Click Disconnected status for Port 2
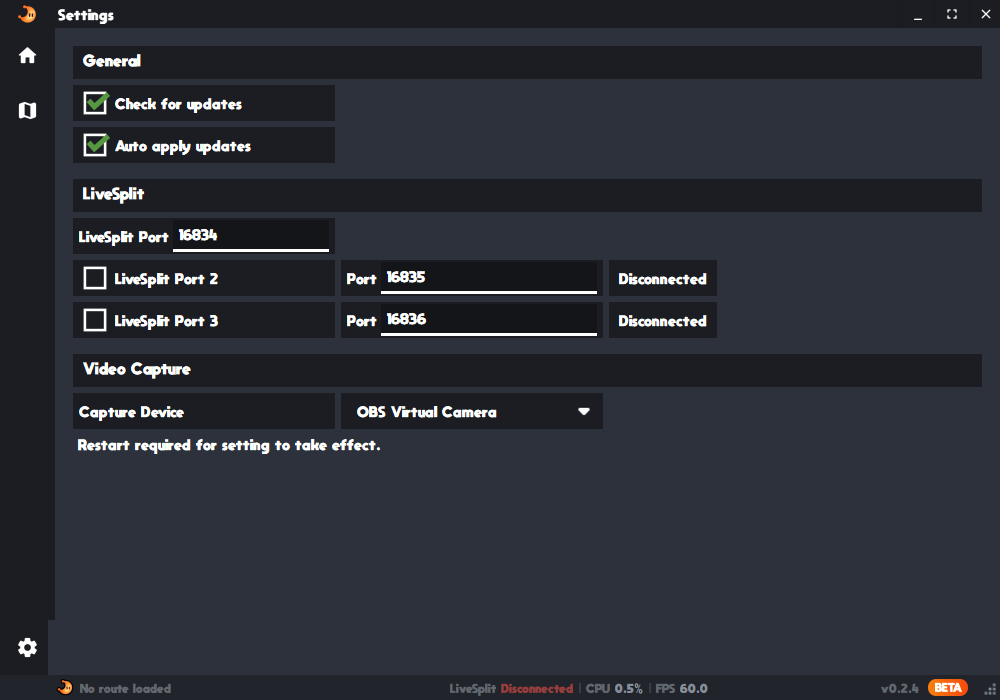The height and width of the screenshot is (700, 1000). click(x=663, y=279)
